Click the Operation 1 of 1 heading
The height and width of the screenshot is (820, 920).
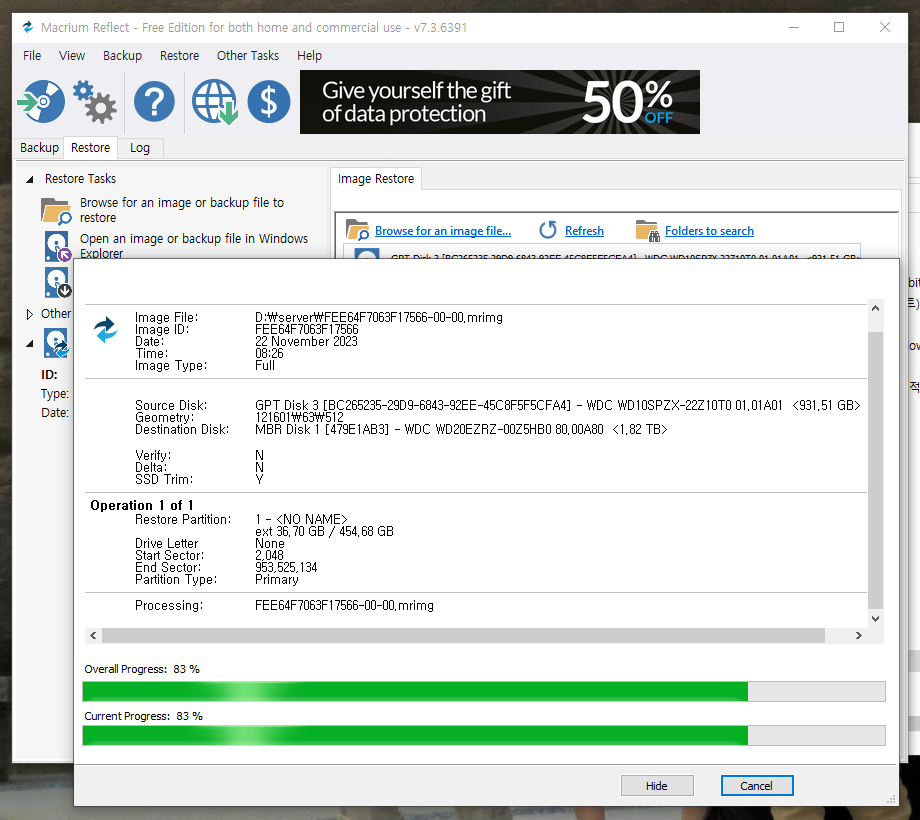tap(141, 505)
